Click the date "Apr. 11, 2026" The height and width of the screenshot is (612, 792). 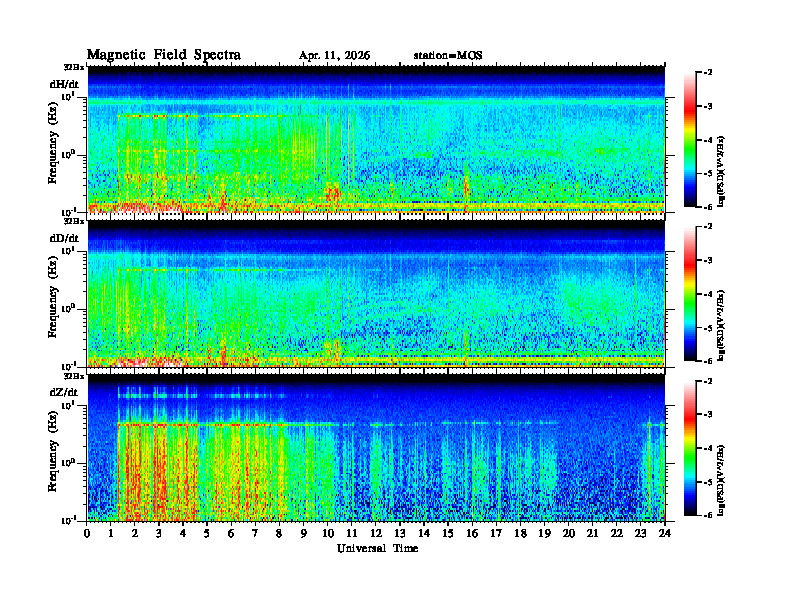[x=334, y=56]
